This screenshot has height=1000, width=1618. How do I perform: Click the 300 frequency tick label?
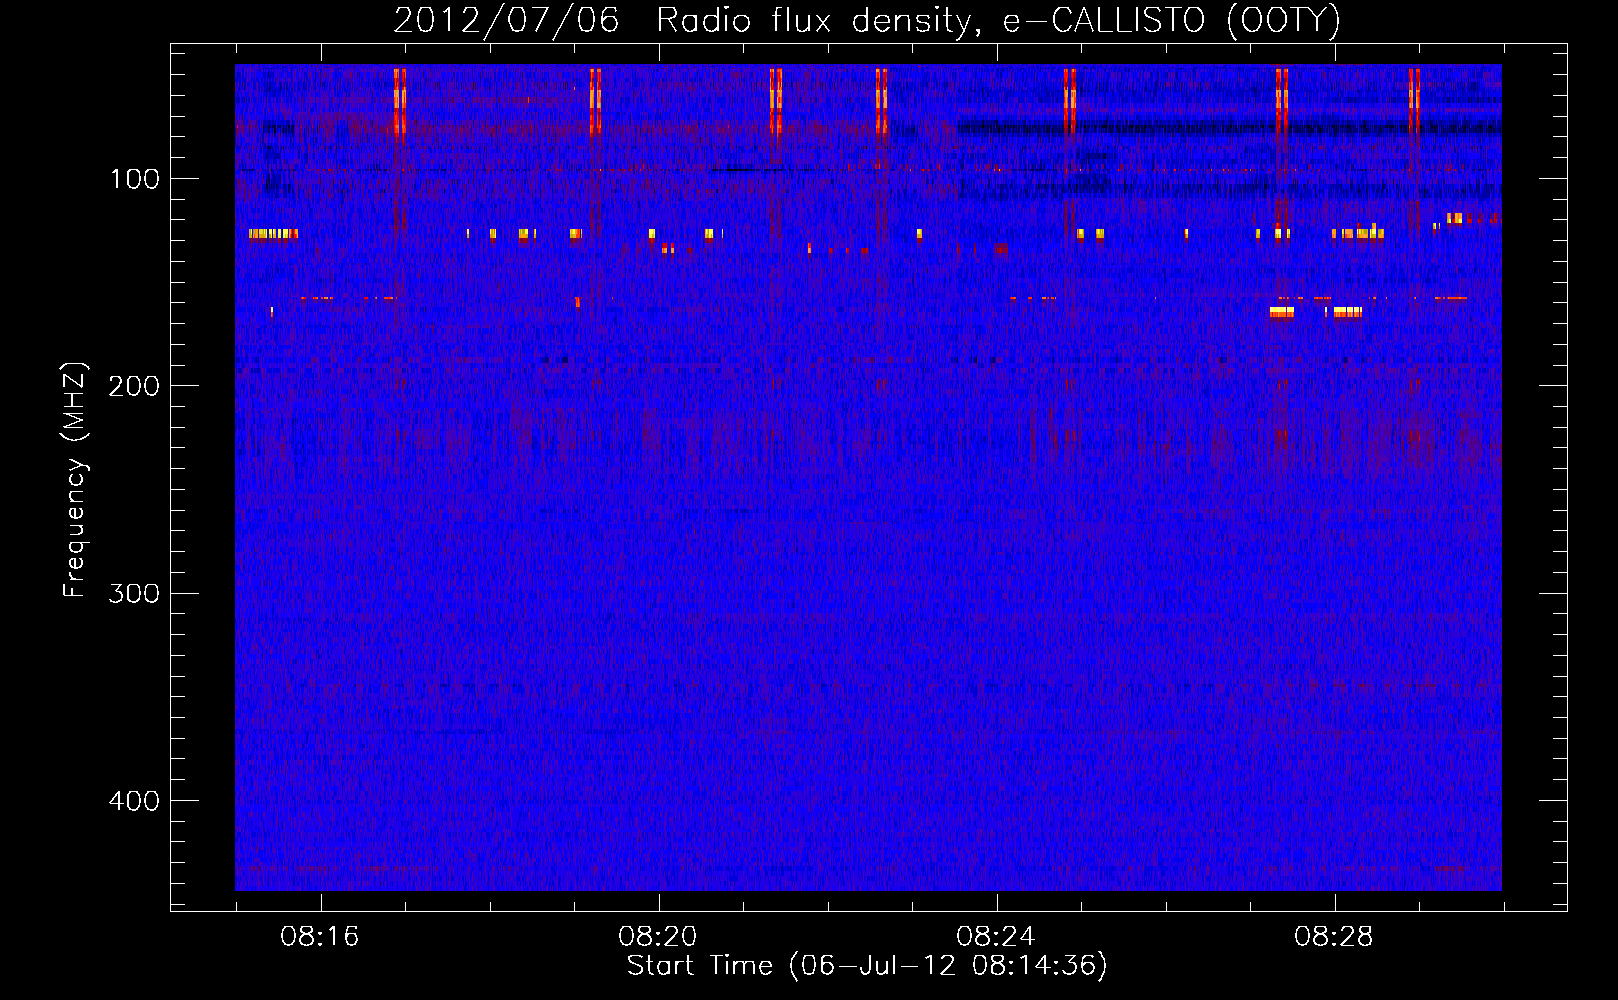tap(134, 594)
